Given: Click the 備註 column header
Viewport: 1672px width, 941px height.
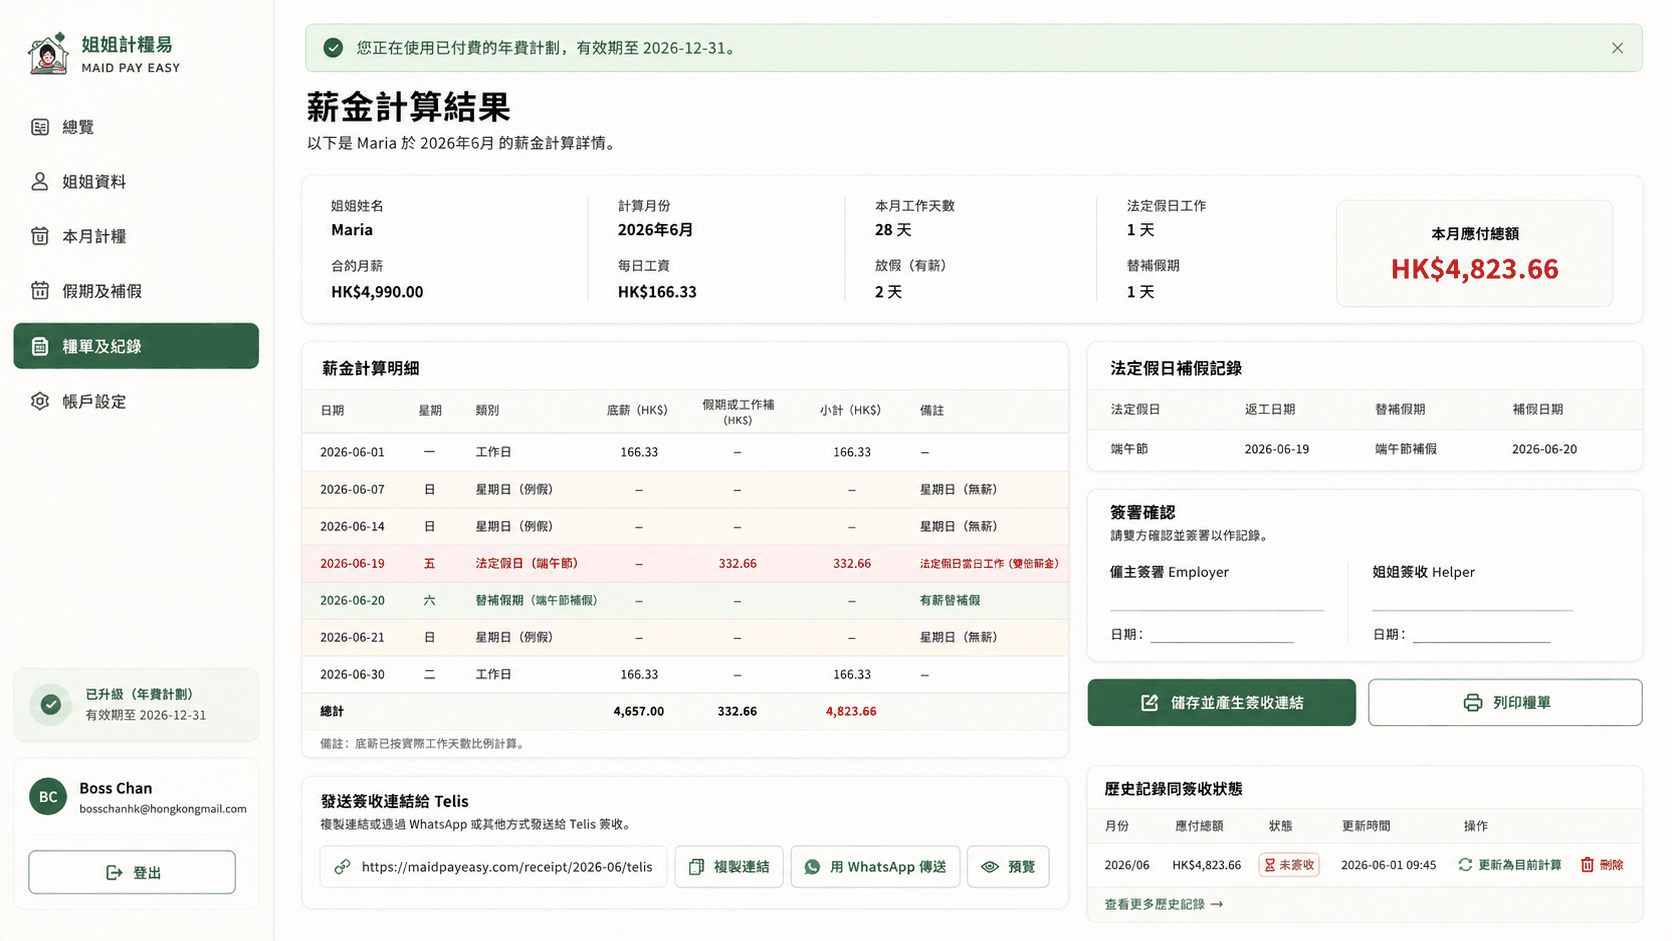Looking at the screenshot, I should [932, 411].
